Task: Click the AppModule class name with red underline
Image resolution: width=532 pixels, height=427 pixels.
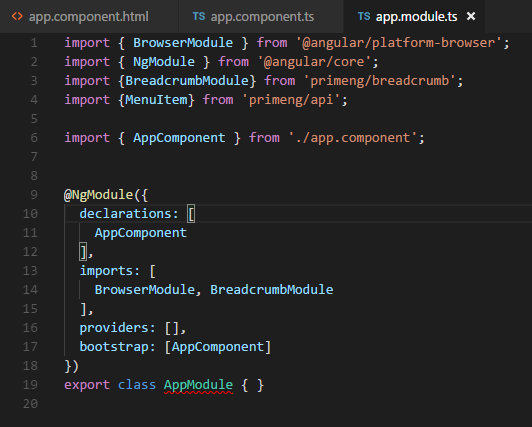Action: coord(198,385)
